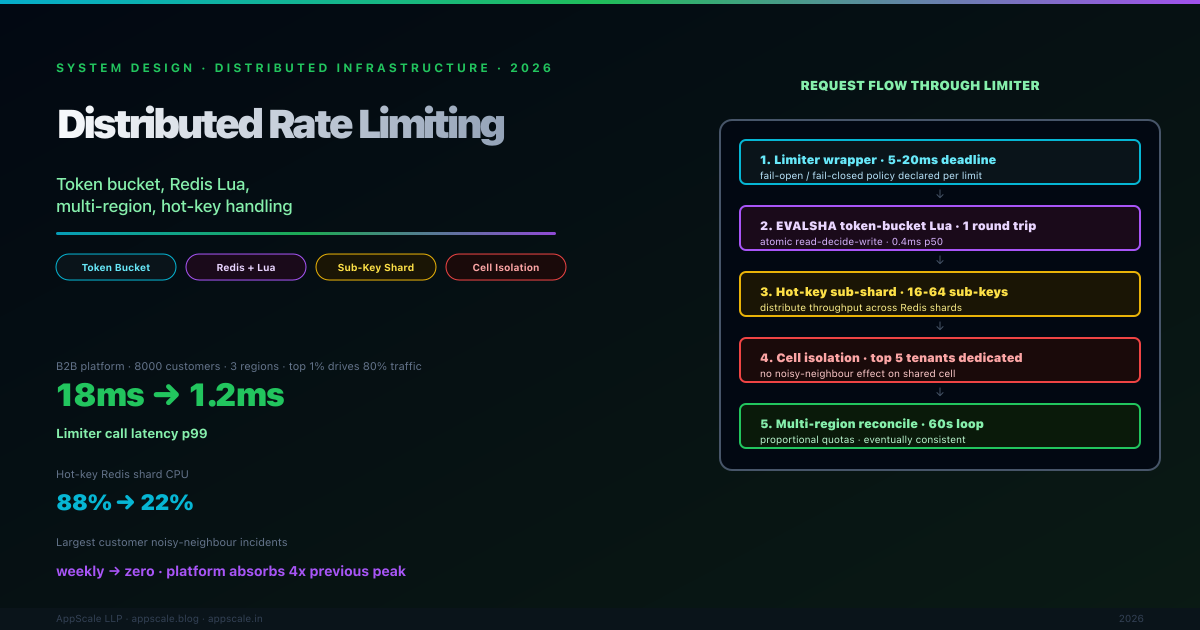
Task: Click the Distributed Rate Limiting title
Action: tap(280, 125)
